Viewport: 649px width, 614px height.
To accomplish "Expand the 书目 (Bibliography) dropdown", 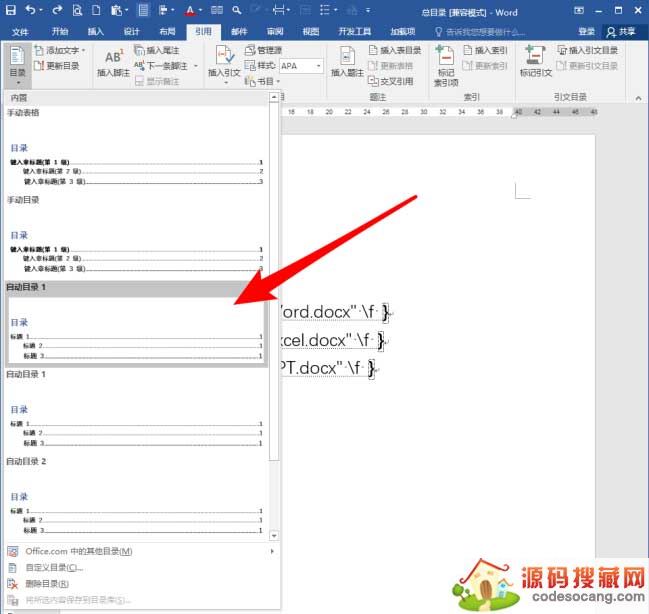I will click(265, 82).
